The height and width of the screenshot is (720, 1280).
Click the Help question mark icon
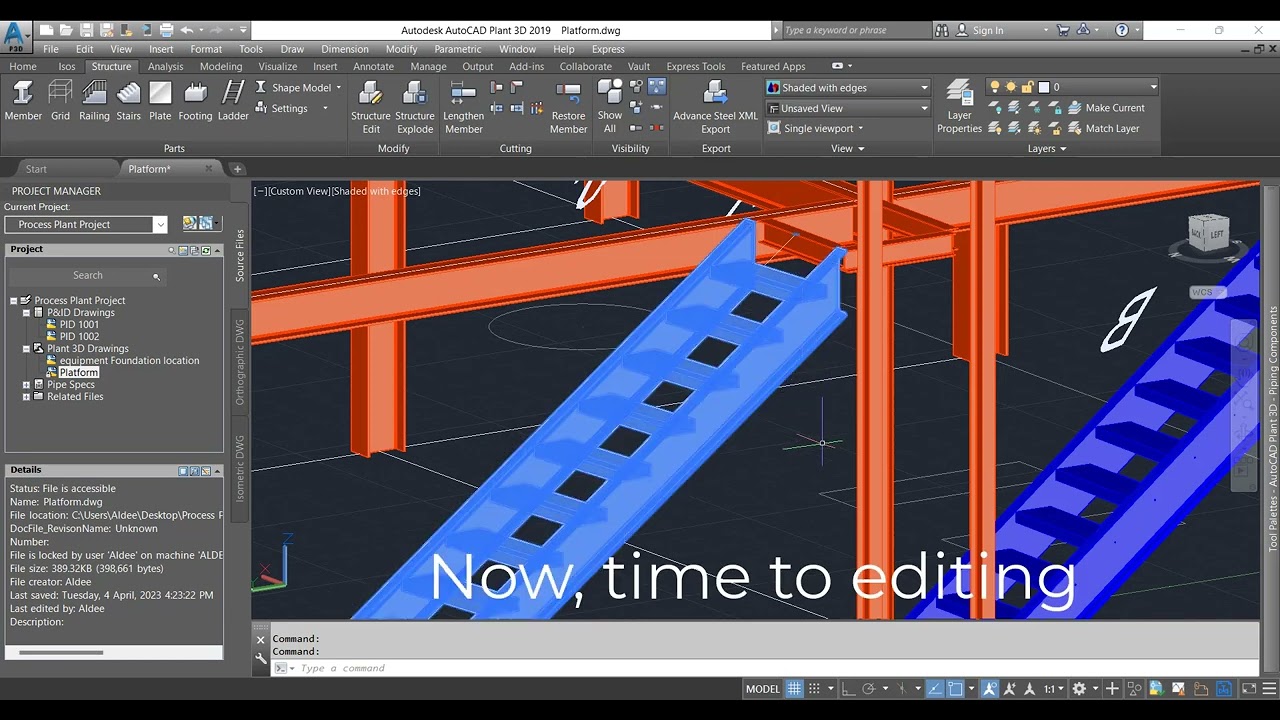(x=1122, y=30)
